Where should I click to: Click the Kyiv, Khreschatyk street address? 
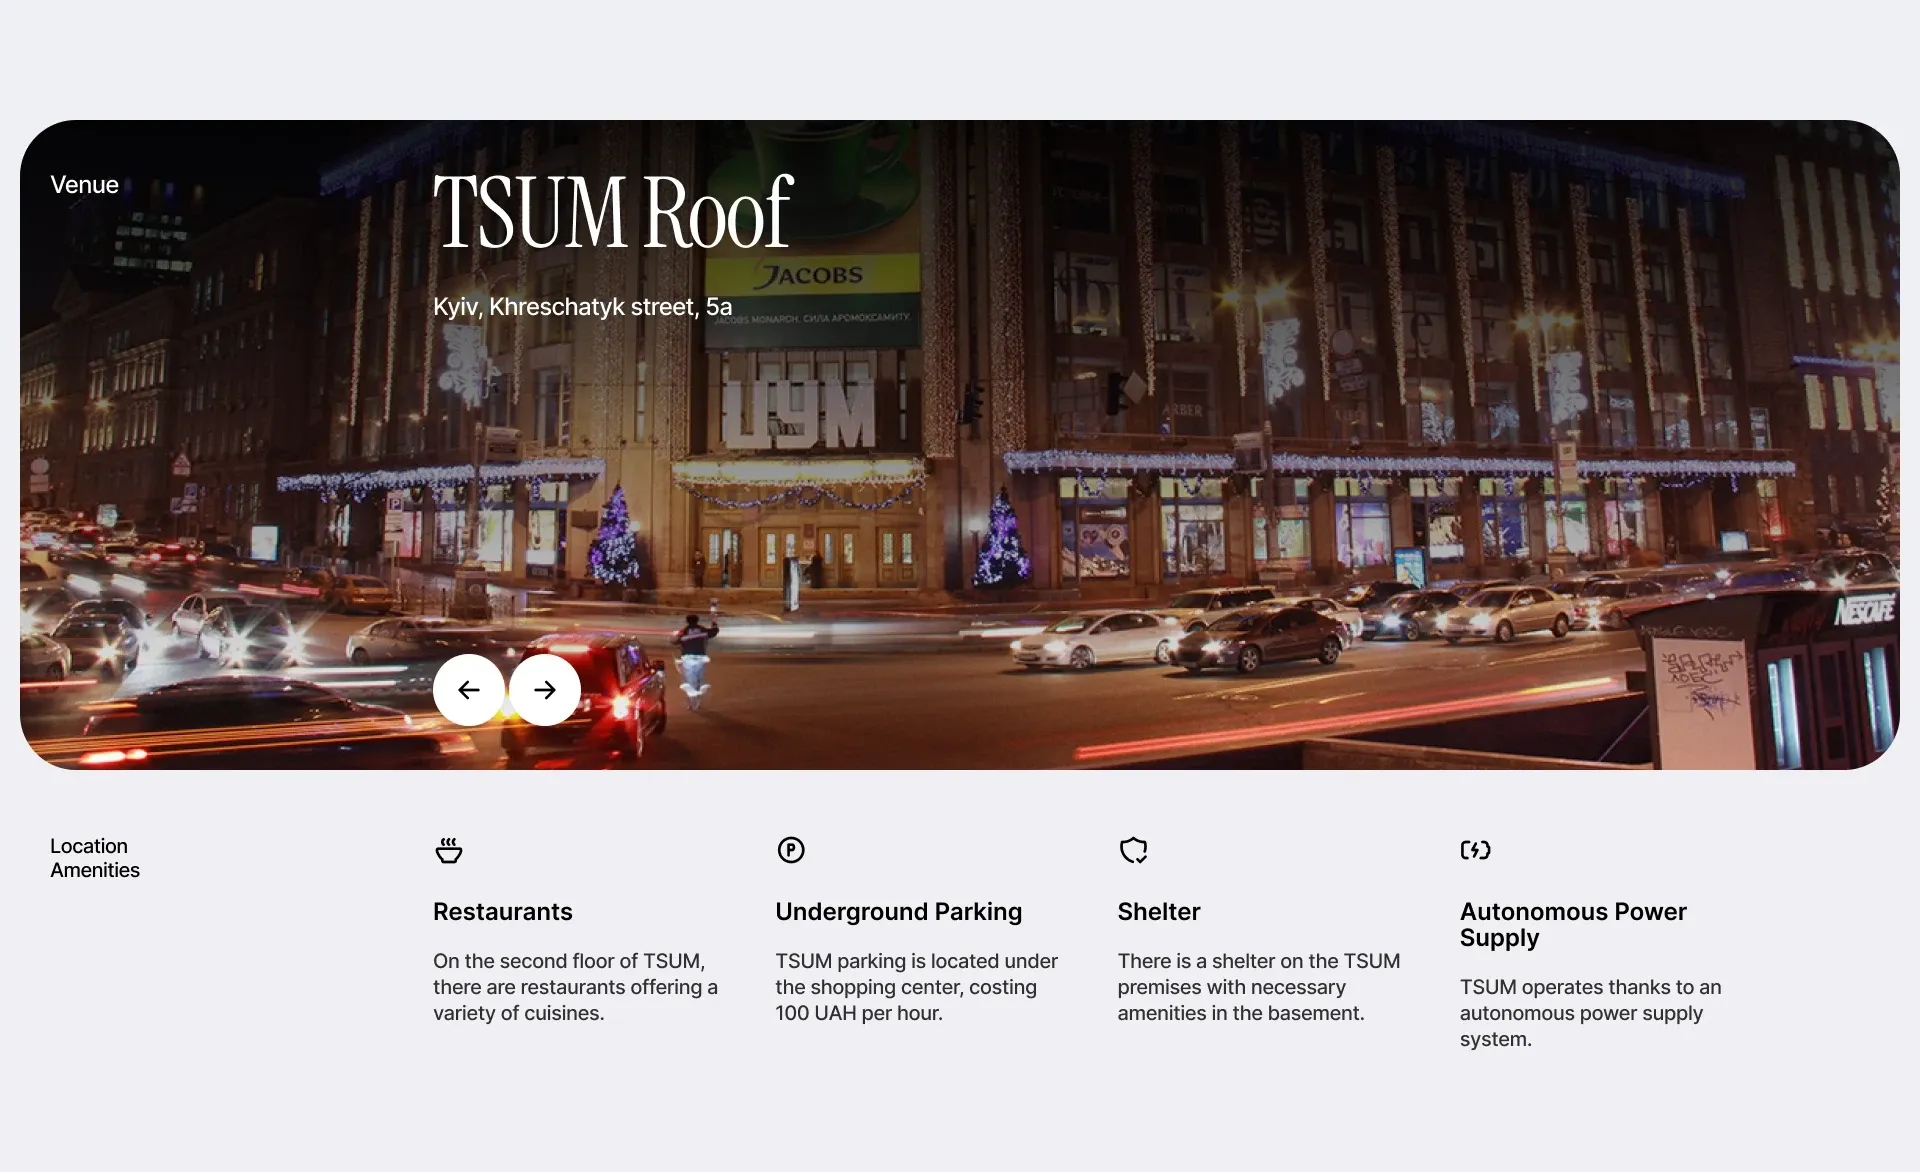coord(582,307)
